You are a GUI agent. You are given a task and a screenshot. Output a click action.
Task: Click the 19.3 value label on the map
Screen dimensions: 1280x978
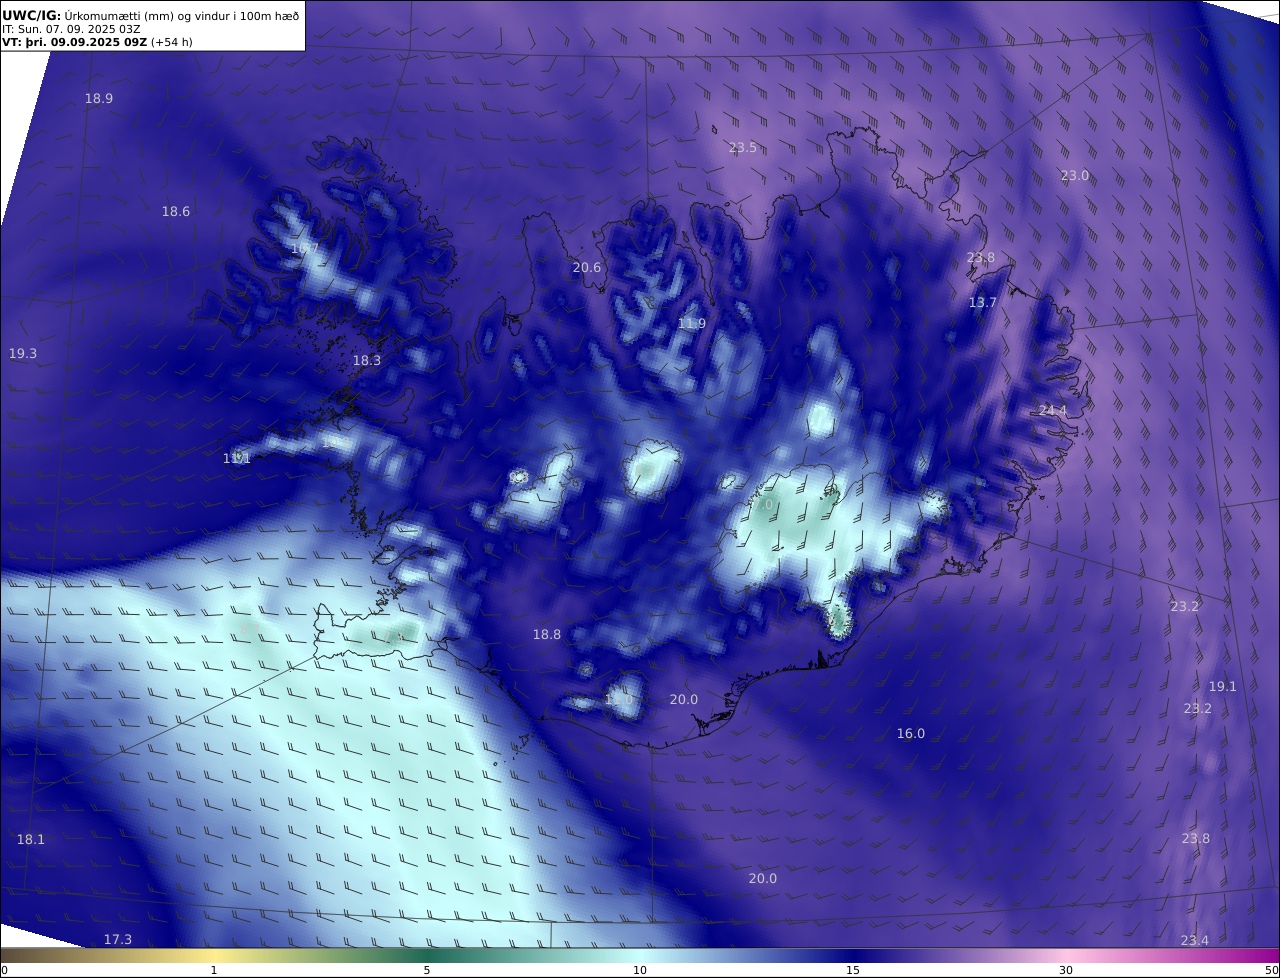(23, 354)
